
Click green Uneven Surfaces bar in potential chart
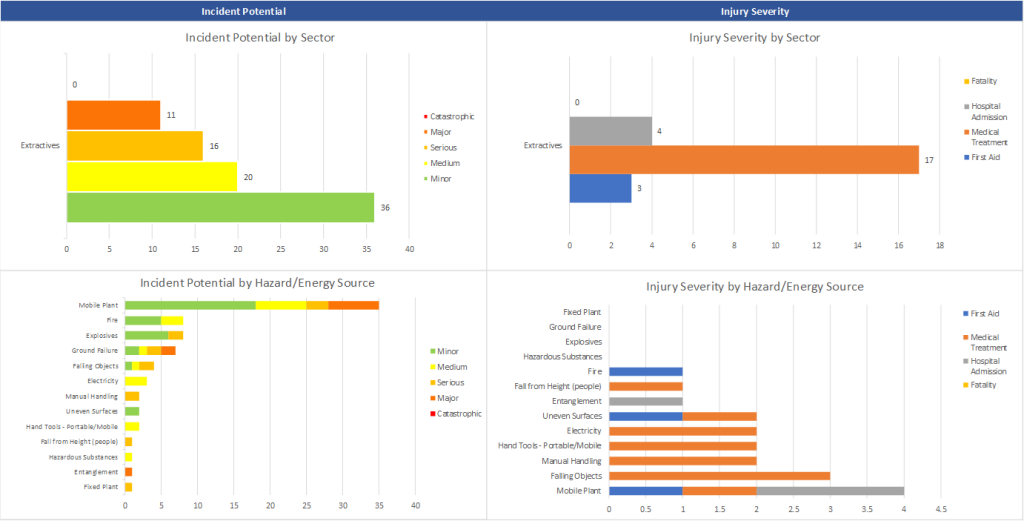[132, 411]
